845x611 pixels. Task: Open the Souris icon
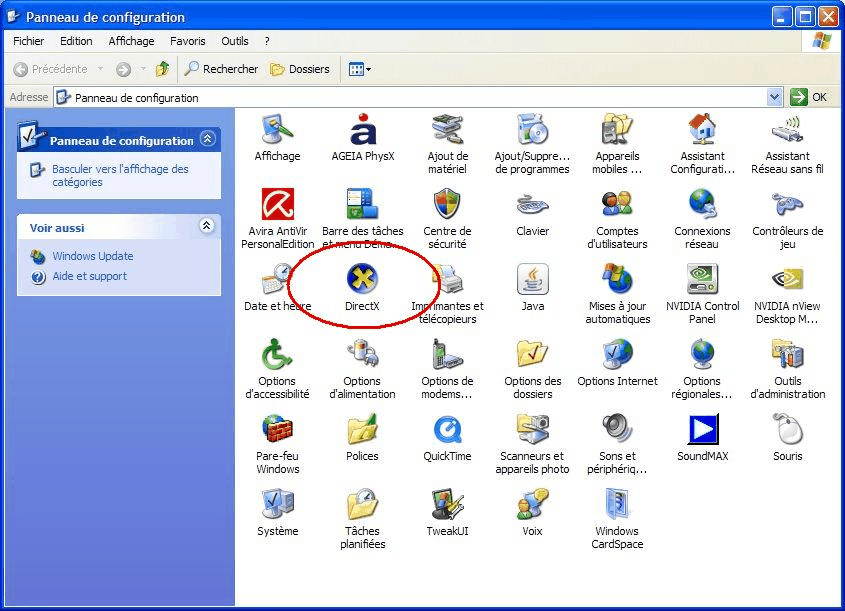pos(787,429)
